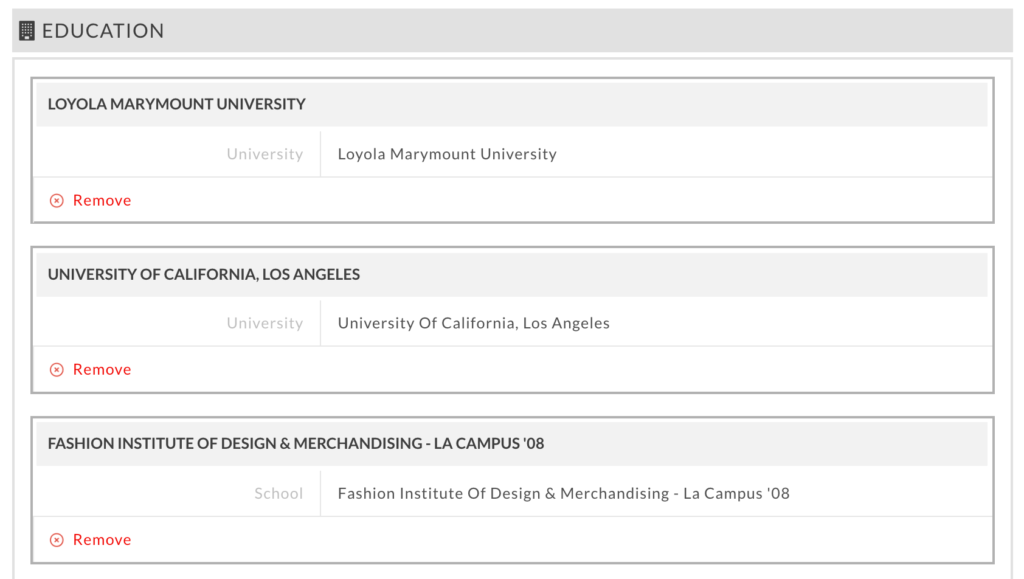Click the footer row of the Loyola card

click(x=513, y=200)
